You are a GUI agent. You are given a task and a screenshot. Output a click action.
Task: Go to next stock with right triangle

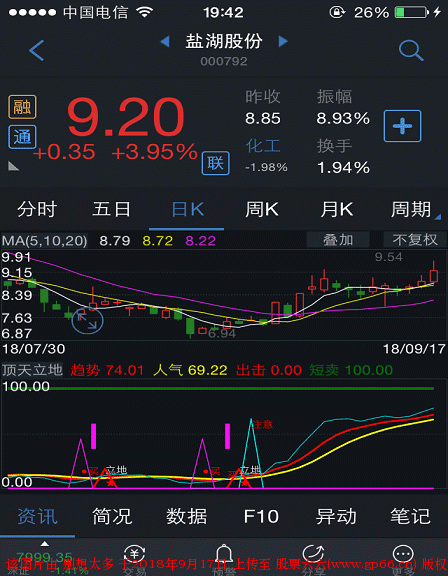[x=283, y=42]
